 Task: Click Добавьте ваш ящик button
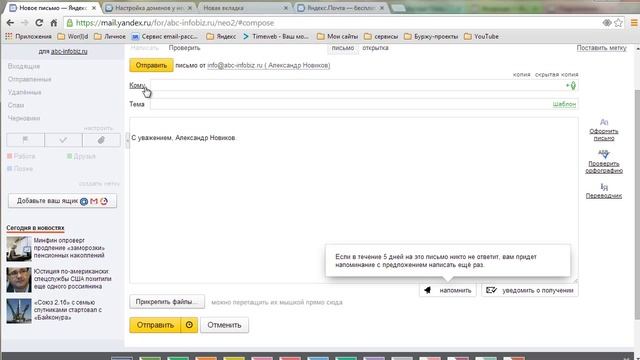tap(62, 201)
